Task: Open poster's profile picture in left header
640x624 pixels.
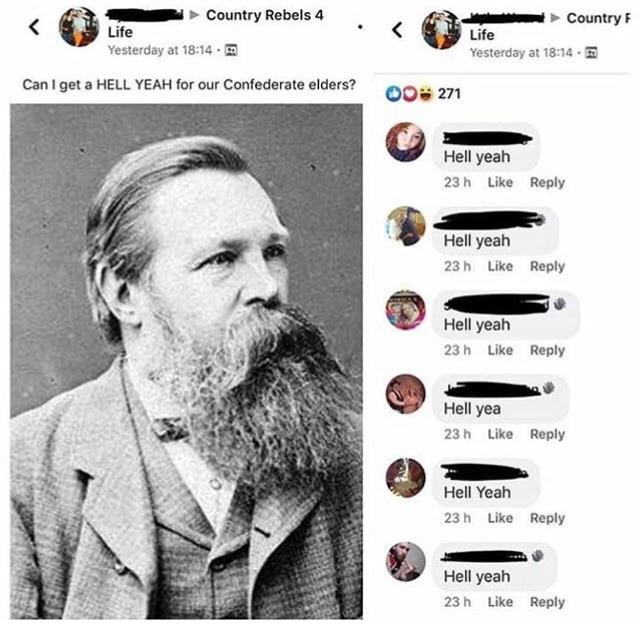Action: coord(79,27)
